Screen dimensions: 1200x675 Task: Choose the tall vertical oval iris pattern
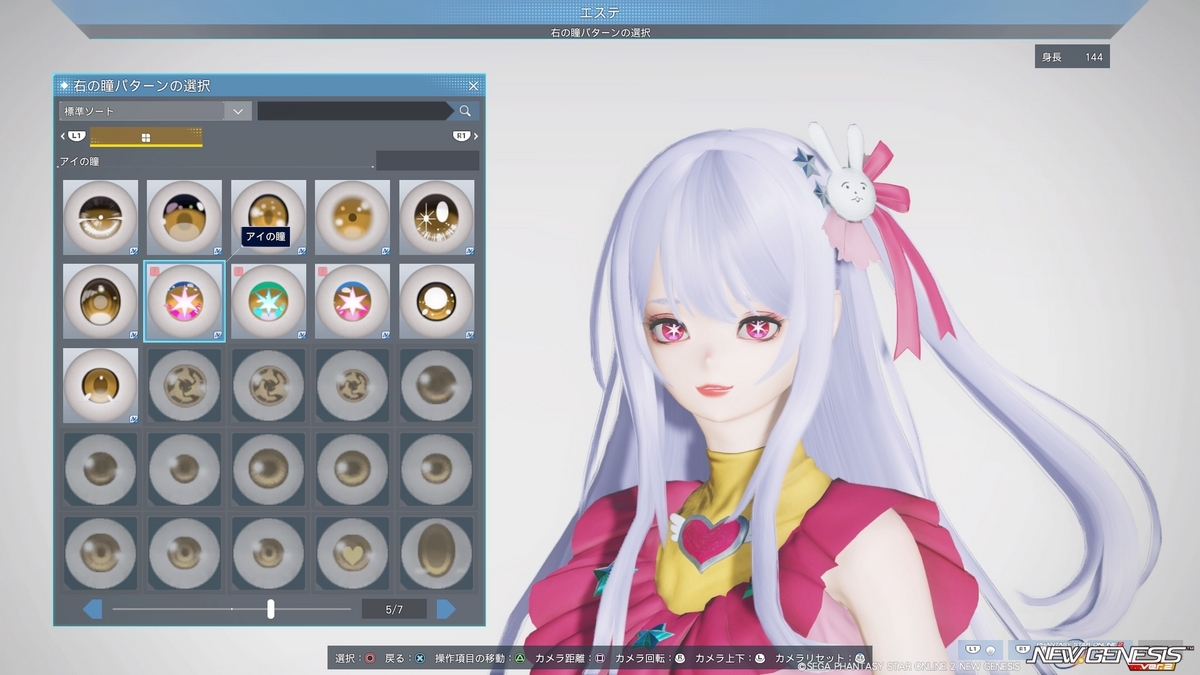coord(436,553)
